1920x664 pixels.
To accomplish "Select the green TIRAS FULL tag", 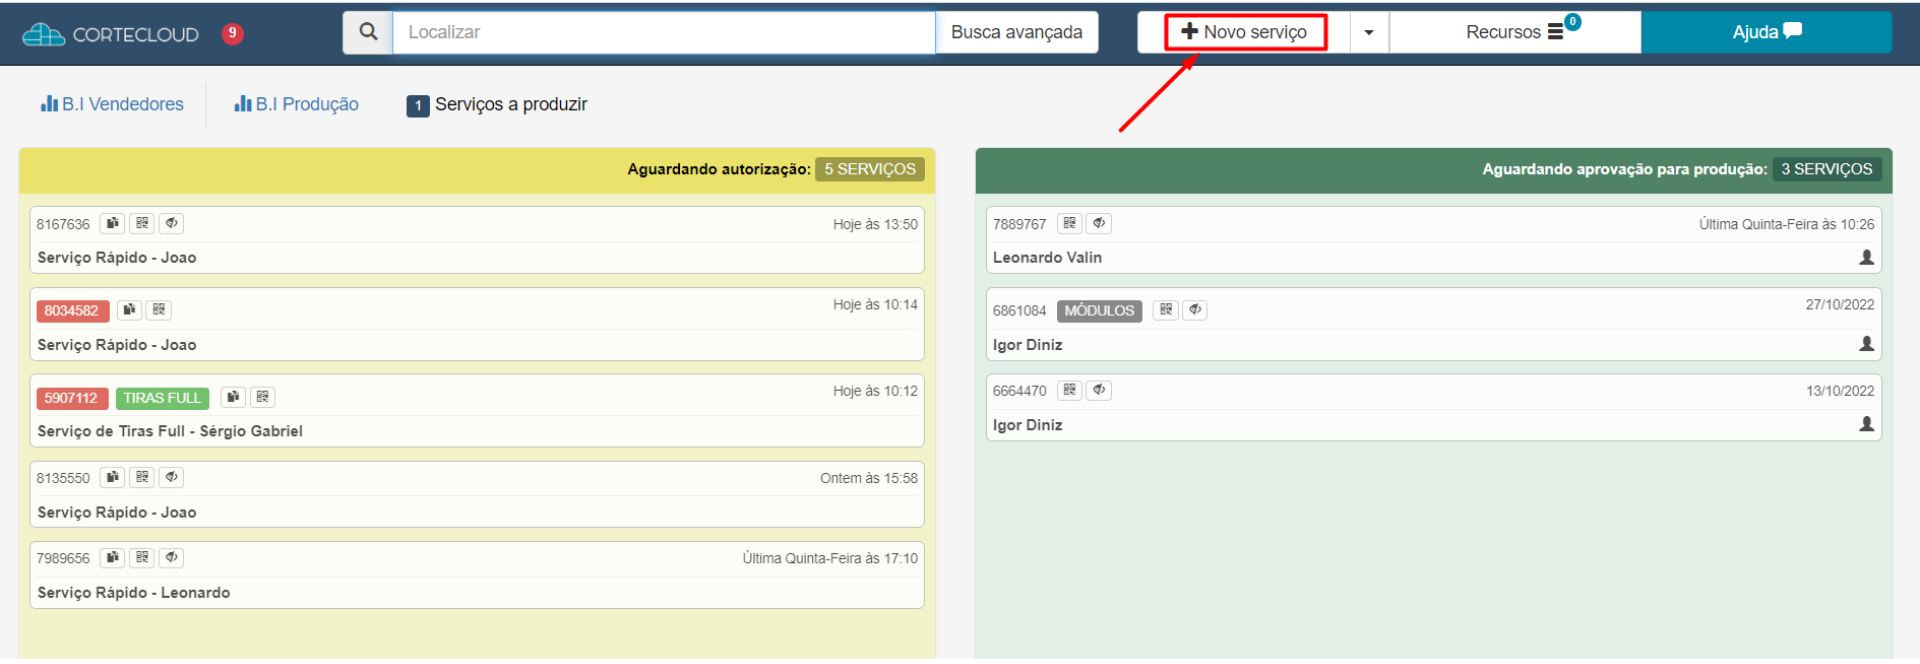I will pos(162,398).
